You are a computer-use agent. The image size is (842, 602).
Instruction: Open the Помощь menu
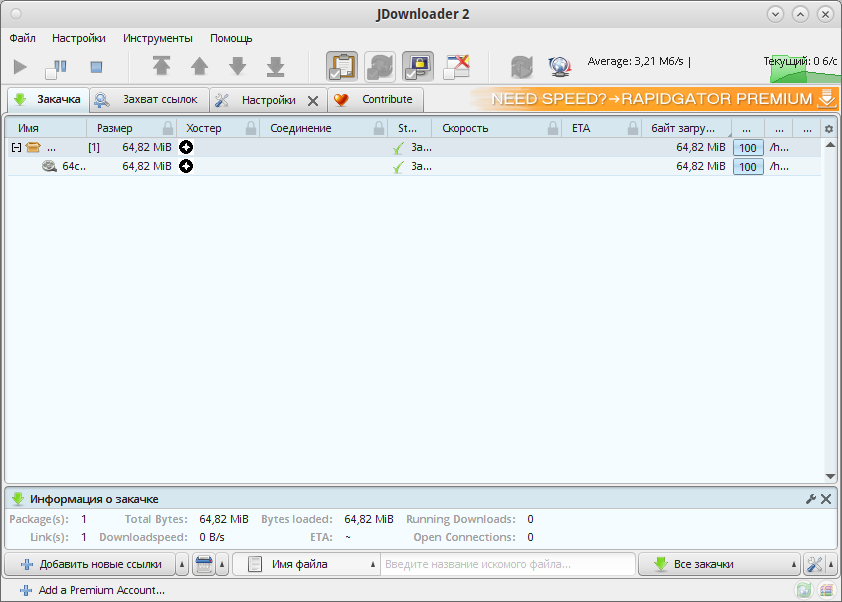[x=231, y=38]
